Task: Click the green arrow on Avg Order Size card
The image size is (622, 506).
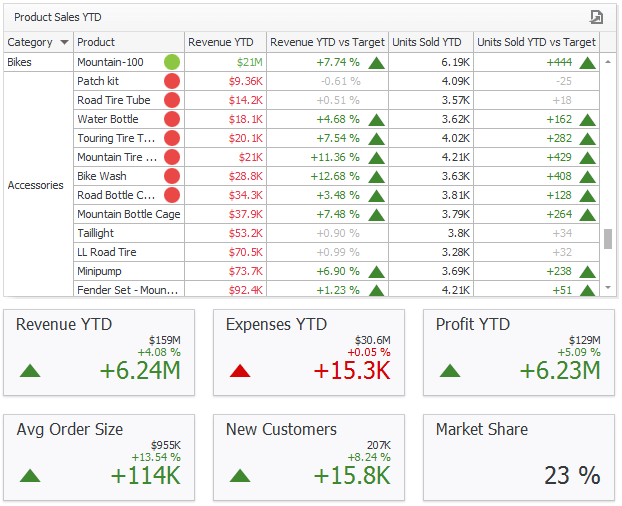Action: pos(31,476)
